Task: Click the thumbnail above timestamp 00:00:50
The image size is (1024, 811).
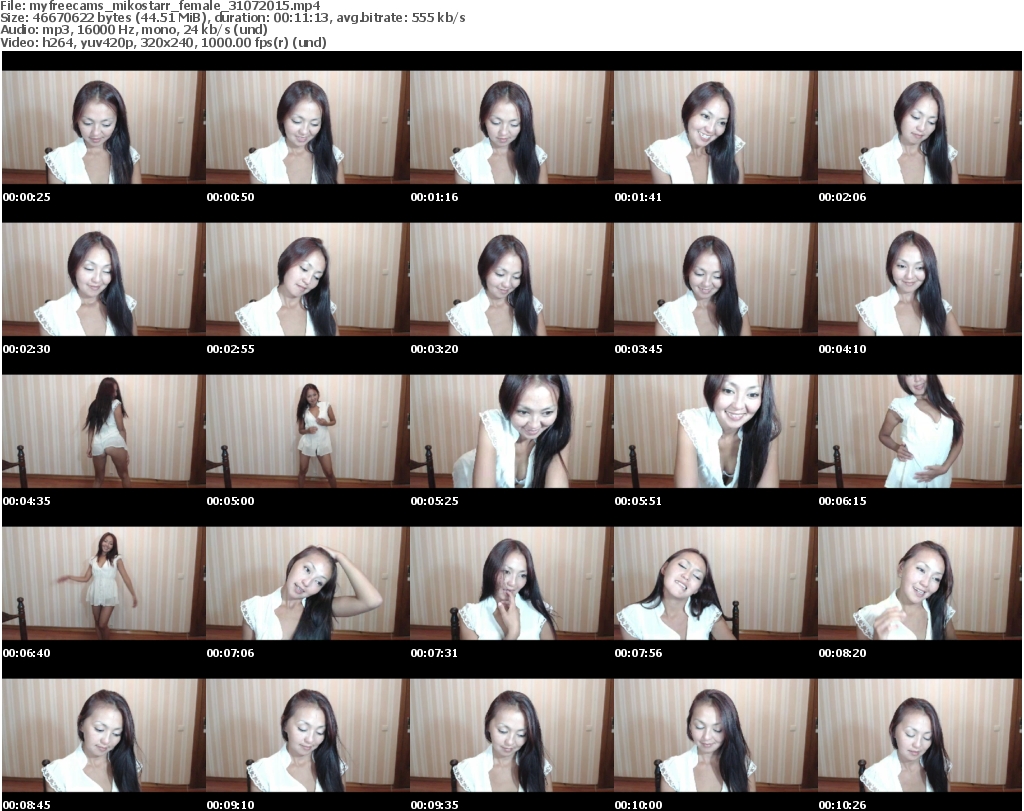Action: [308, 127]
